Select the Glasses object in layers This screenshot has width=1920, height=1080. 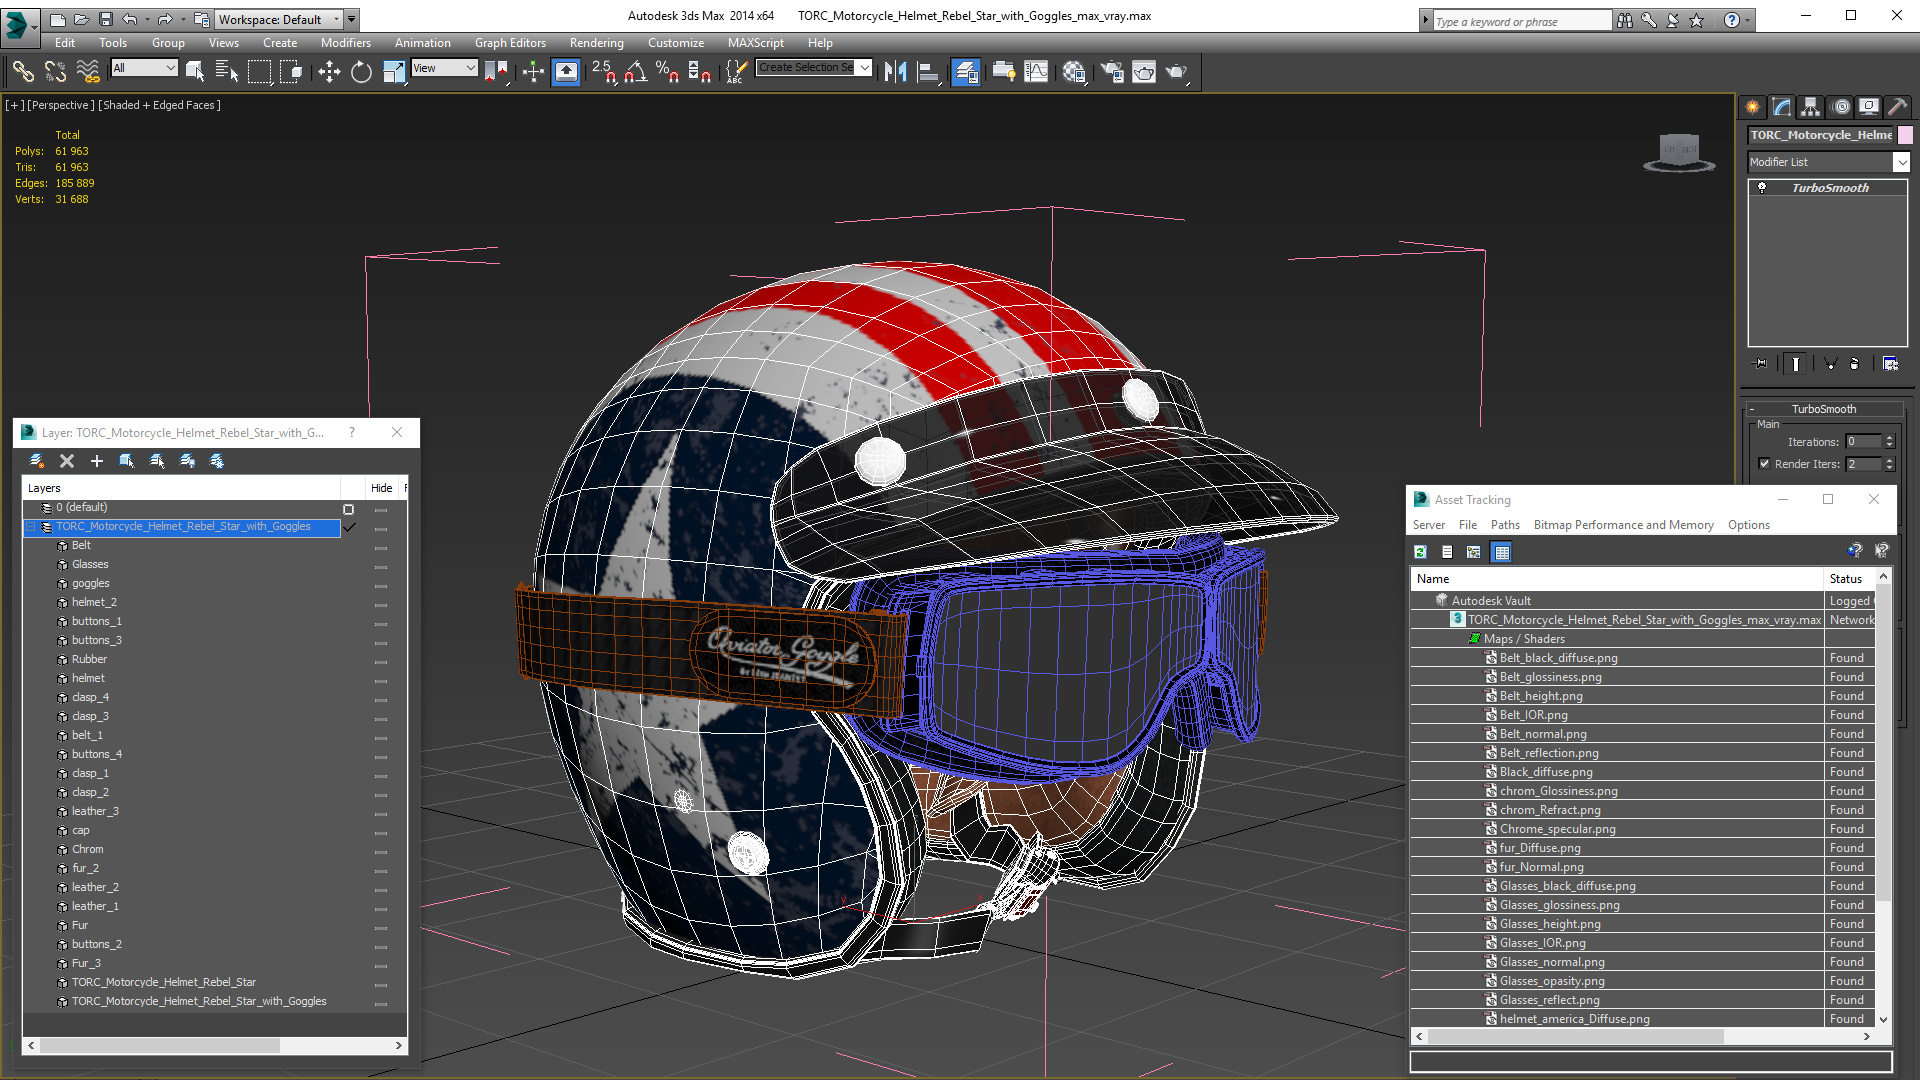point(90,565)
